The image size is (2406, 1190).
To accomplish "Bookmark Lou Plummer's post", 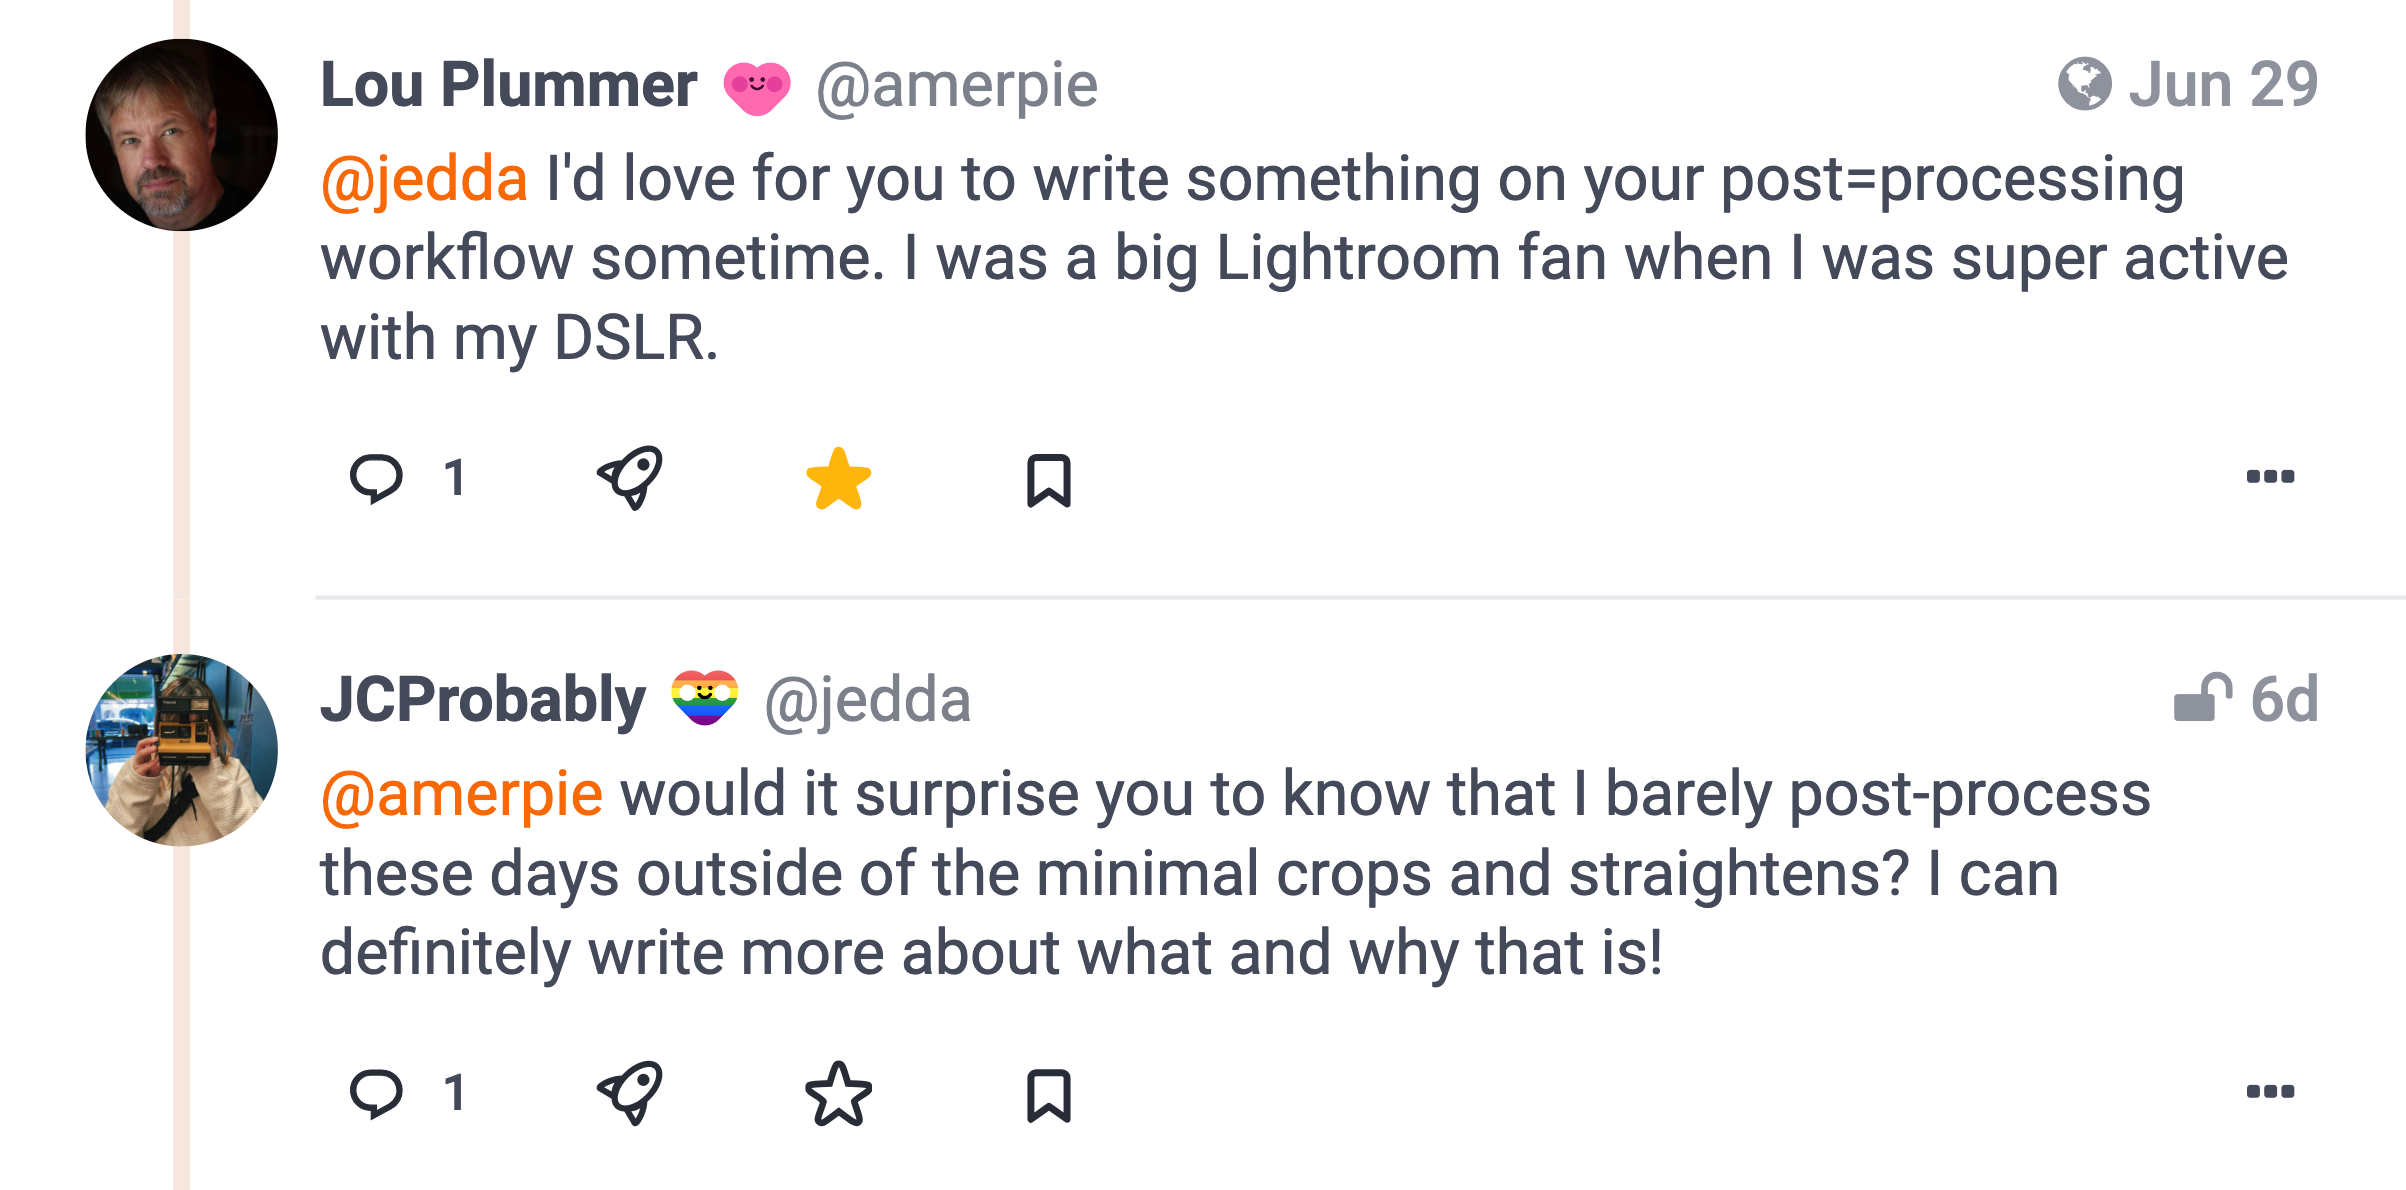I will tap(1048, 481).
